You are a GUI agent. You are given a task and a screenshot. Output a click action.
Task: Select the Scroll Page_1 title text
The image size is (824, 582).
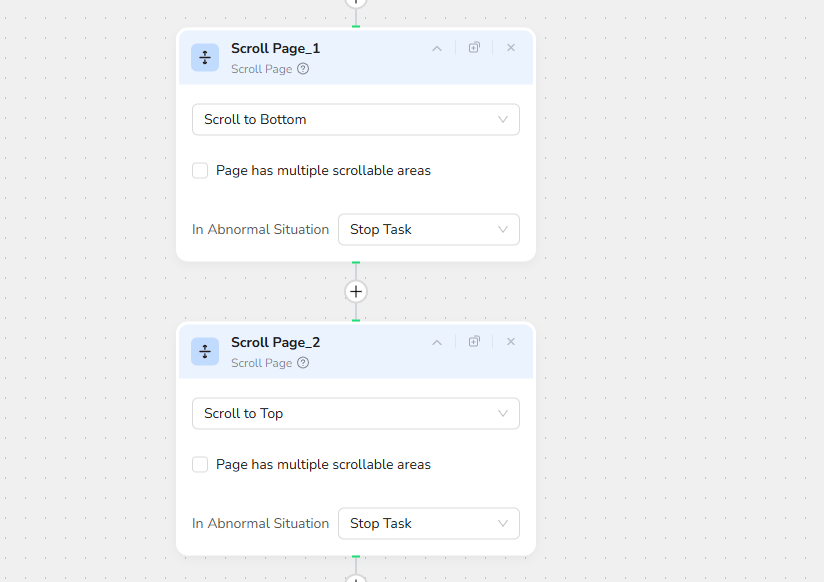275,48
